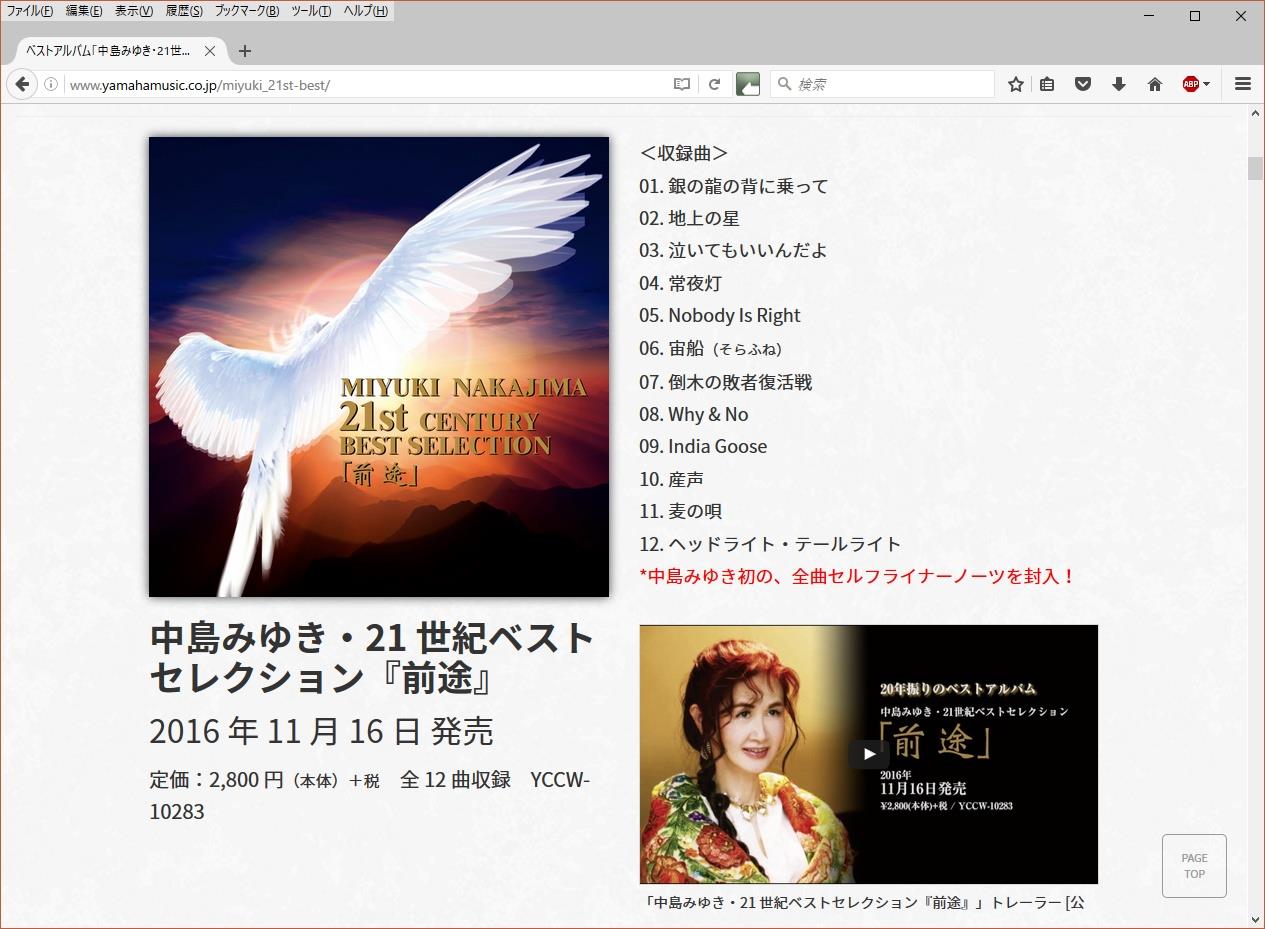Open the 表示(V) menu
This screenshot has height=929, width=1265.
pos(134,11)
